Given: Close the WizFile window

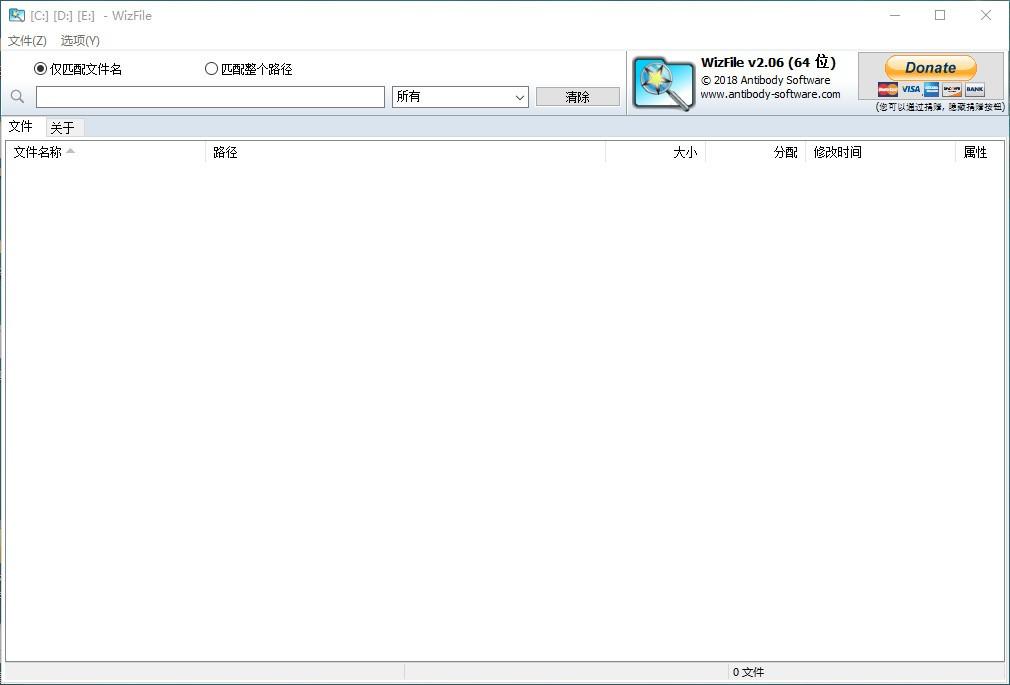Looking at the screenshot, I should coord(986,15).
